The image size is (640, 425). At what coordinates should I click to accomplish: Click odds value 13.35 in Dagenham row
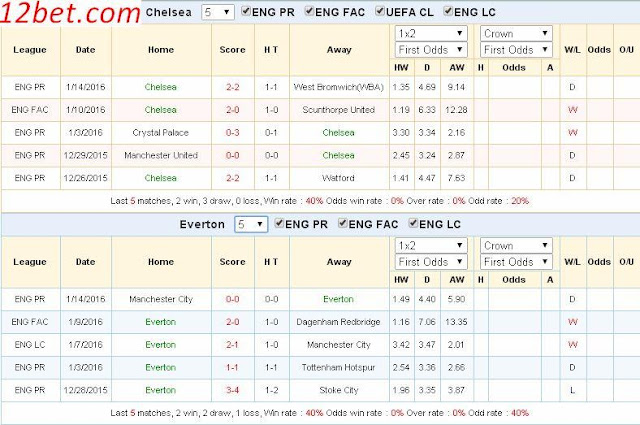(456, 322)
